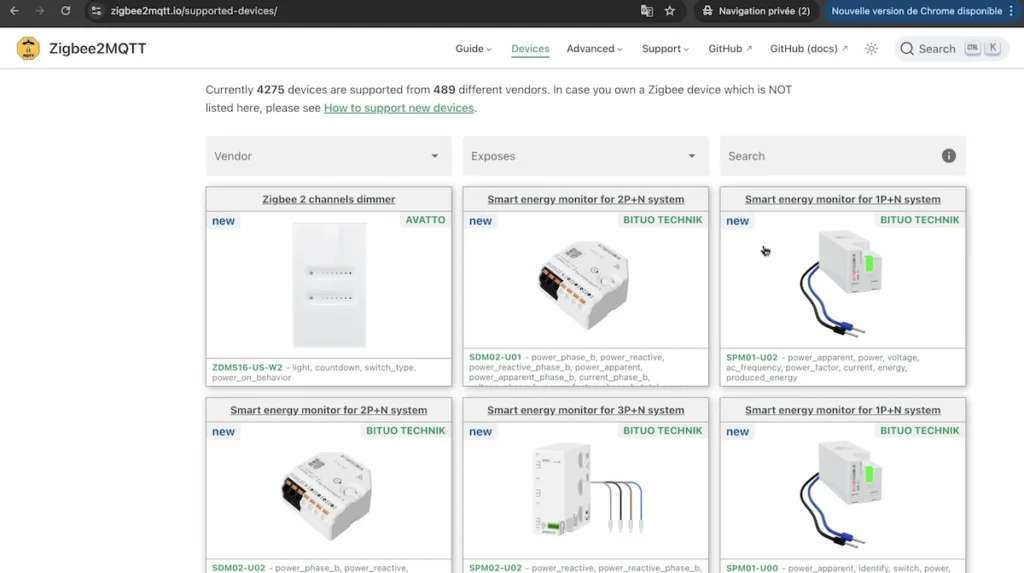The image size is (1024, 573).
Task: Open the Navigation privée (2) indicator
Action: [x=755, y=11]
